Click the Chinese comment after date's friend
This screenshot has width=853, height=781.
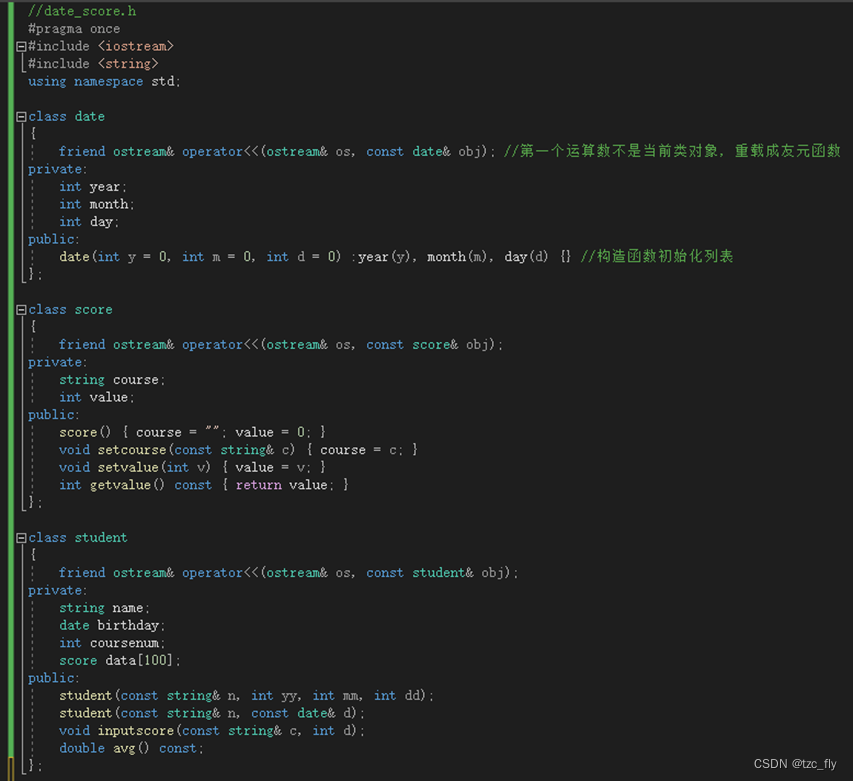tap(672, 151)
